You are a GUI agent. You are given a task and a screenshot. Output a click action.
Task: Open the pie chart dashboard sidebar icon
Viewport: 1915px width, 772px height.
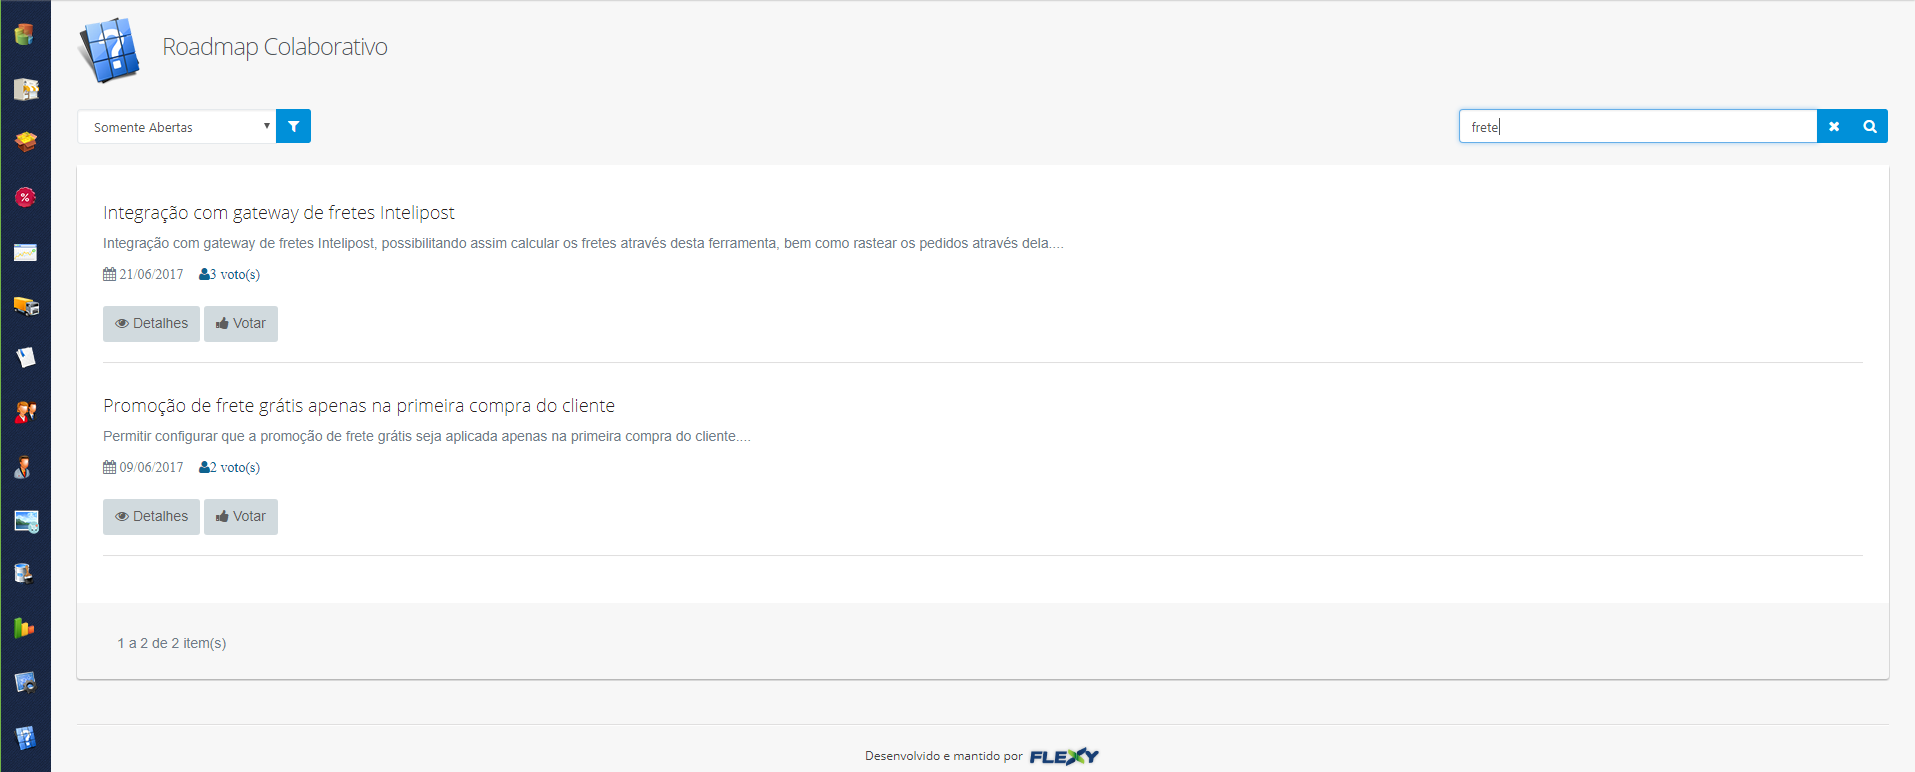click(25, 34)
